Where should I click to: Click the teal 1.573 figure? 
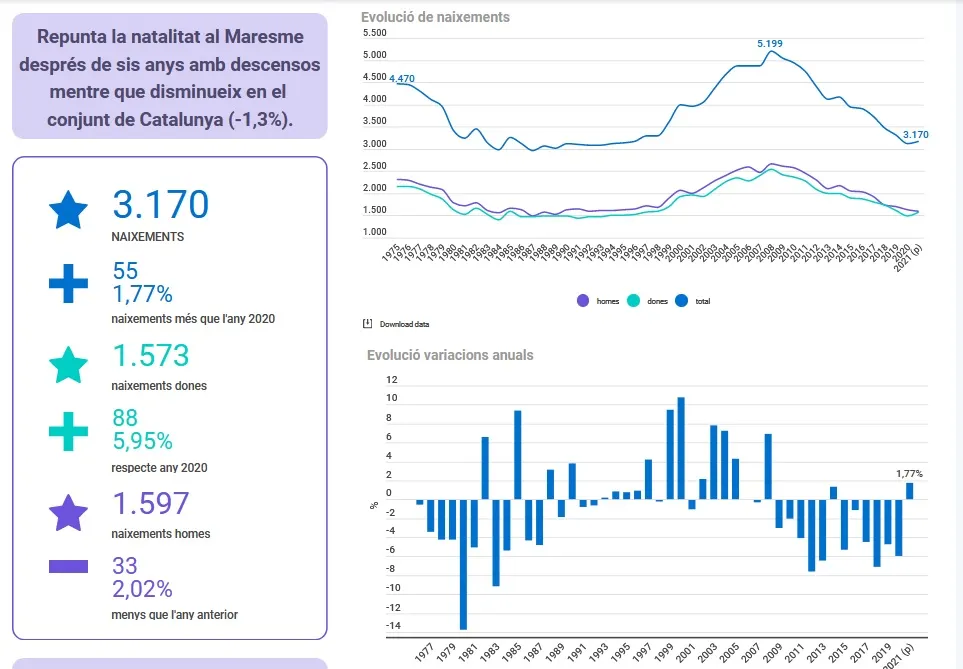pyautogui.click(x=151, y=356)
